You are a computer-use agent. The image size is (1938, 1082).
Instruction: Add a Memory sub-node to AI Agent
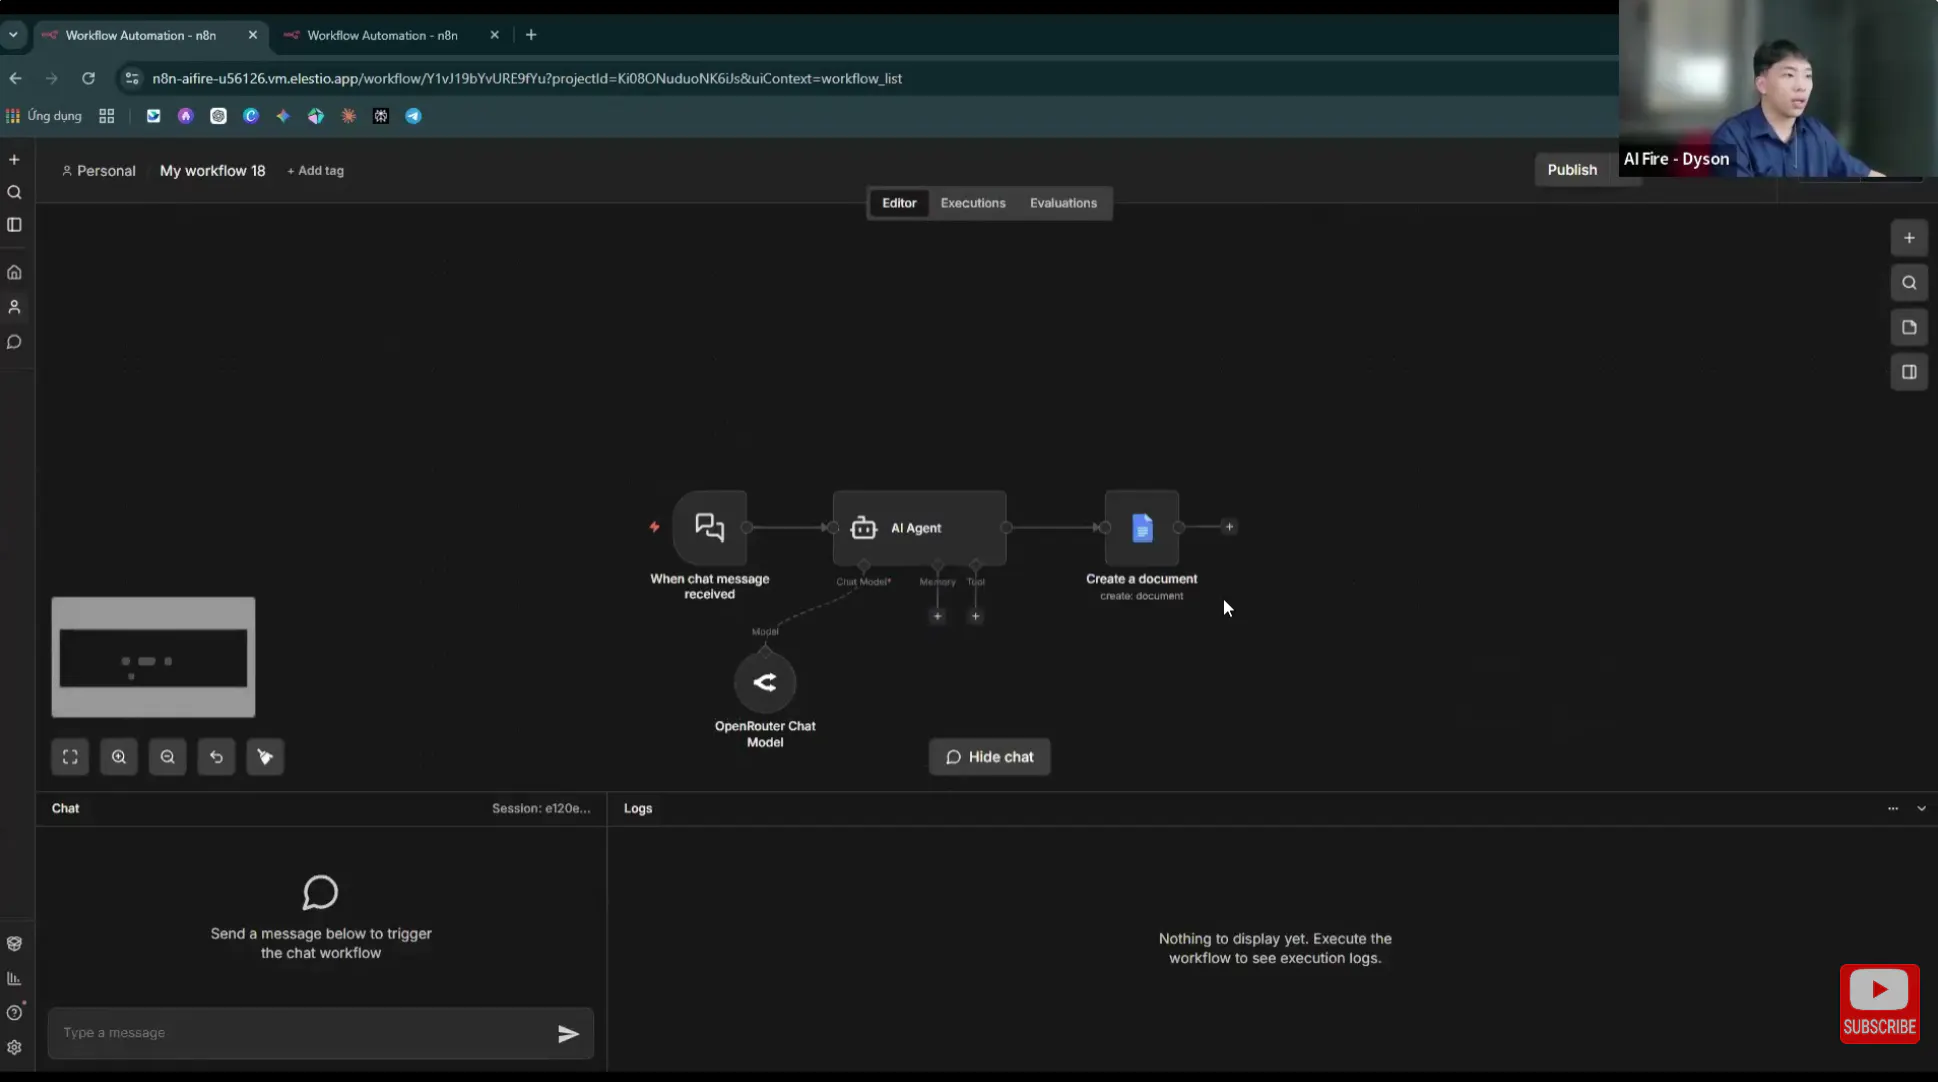pyautogui.click(x=937, y=616)
